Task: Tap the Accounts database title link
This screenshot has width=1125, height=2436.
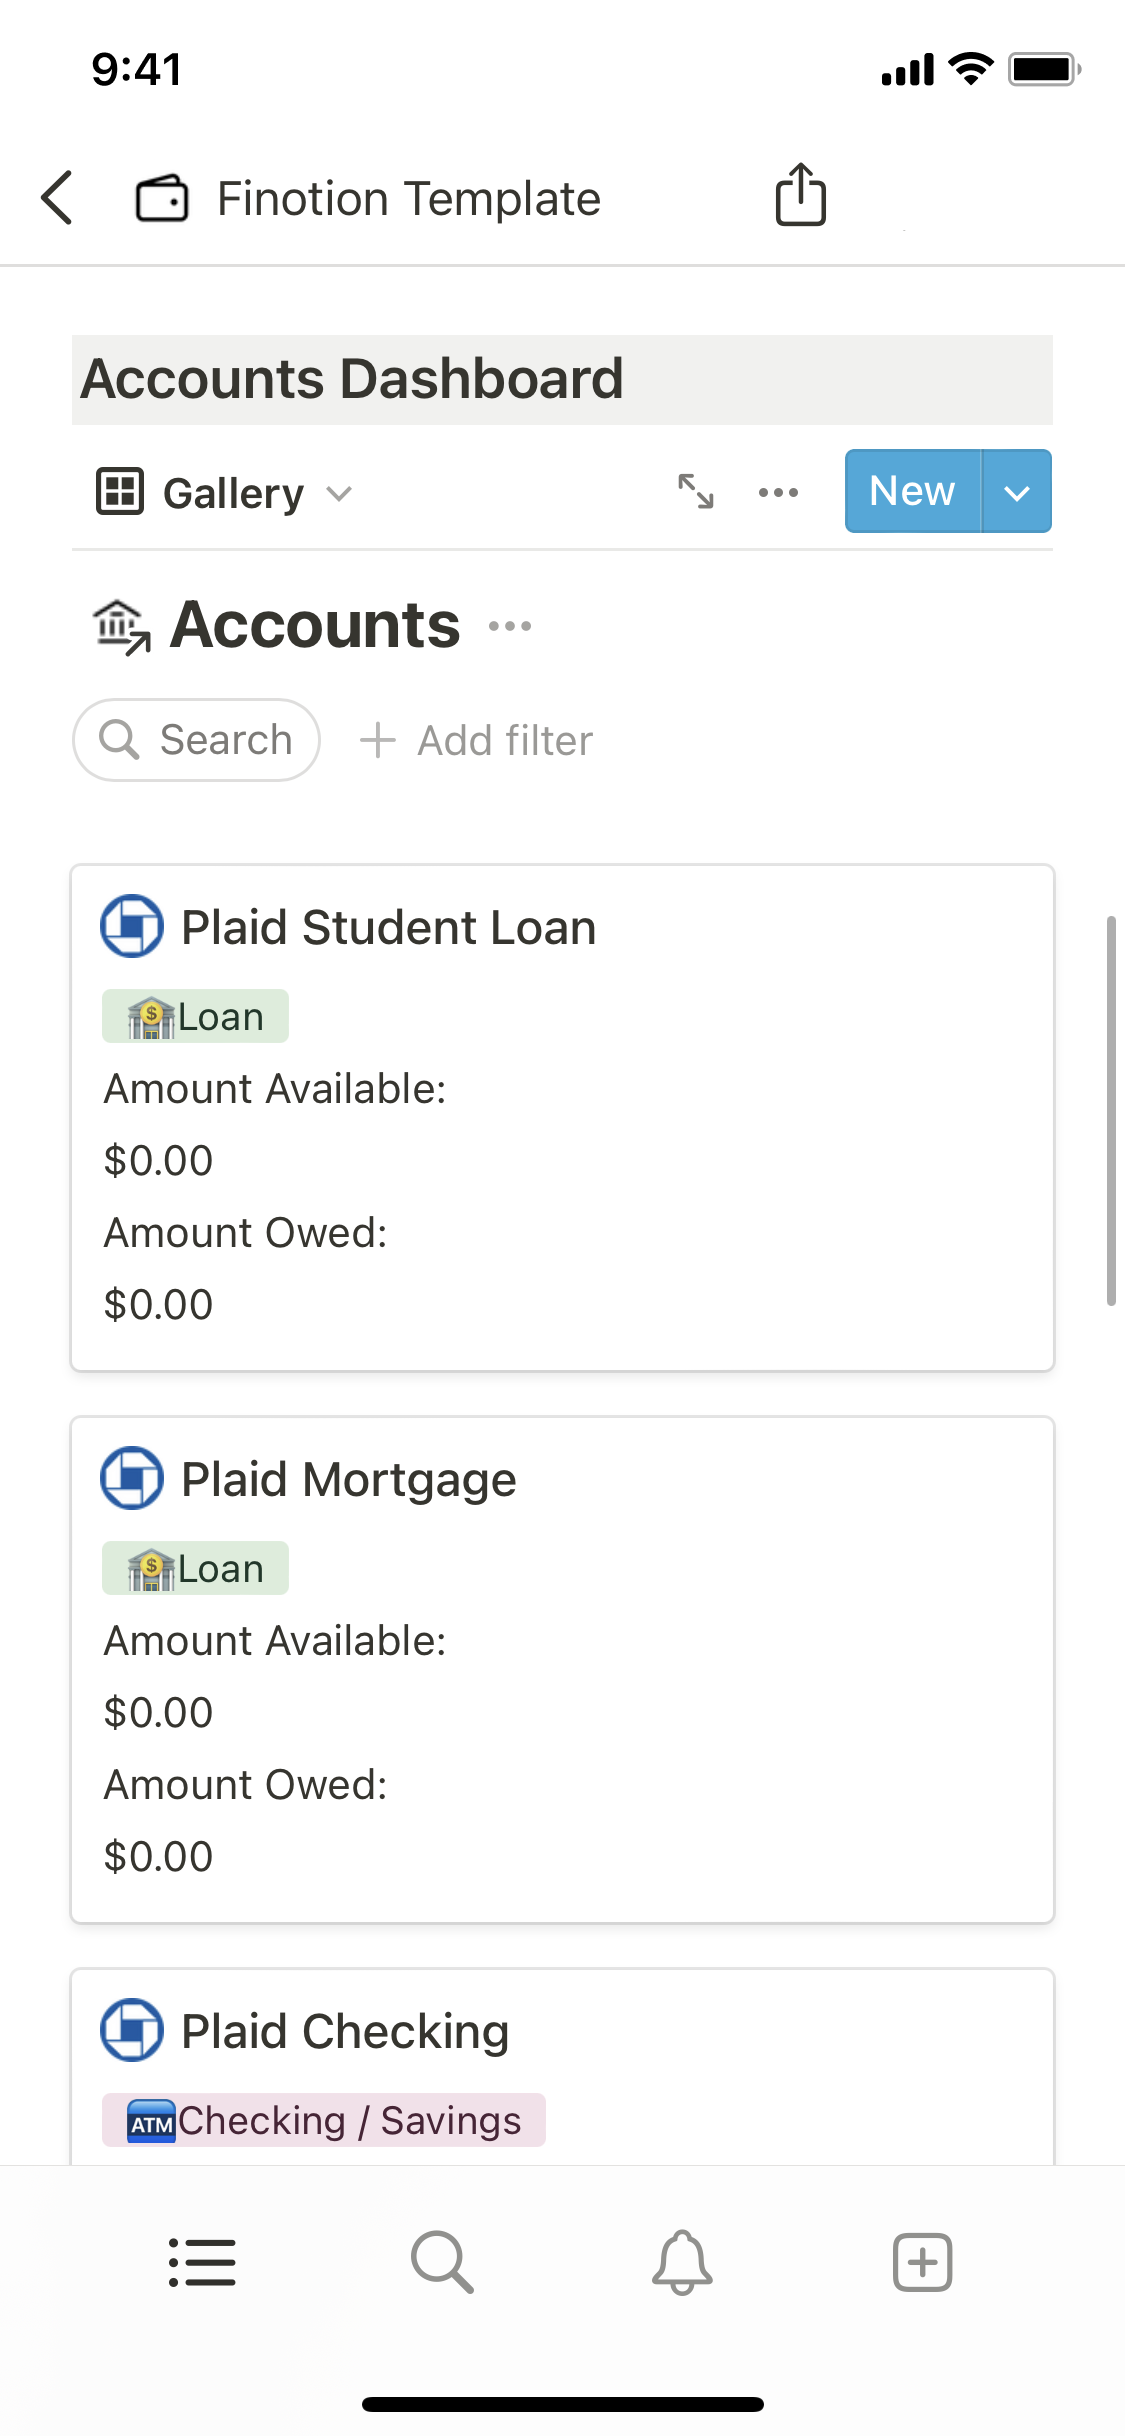Action: (314, 625)
